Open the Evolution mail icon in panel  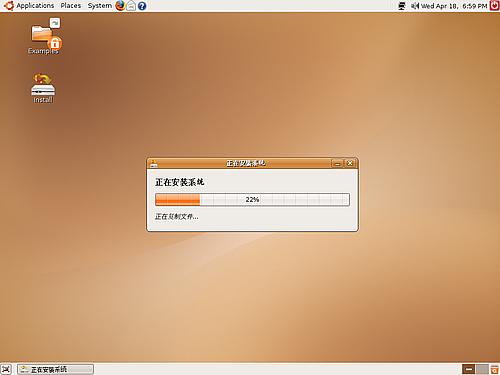tap(131, 6)
